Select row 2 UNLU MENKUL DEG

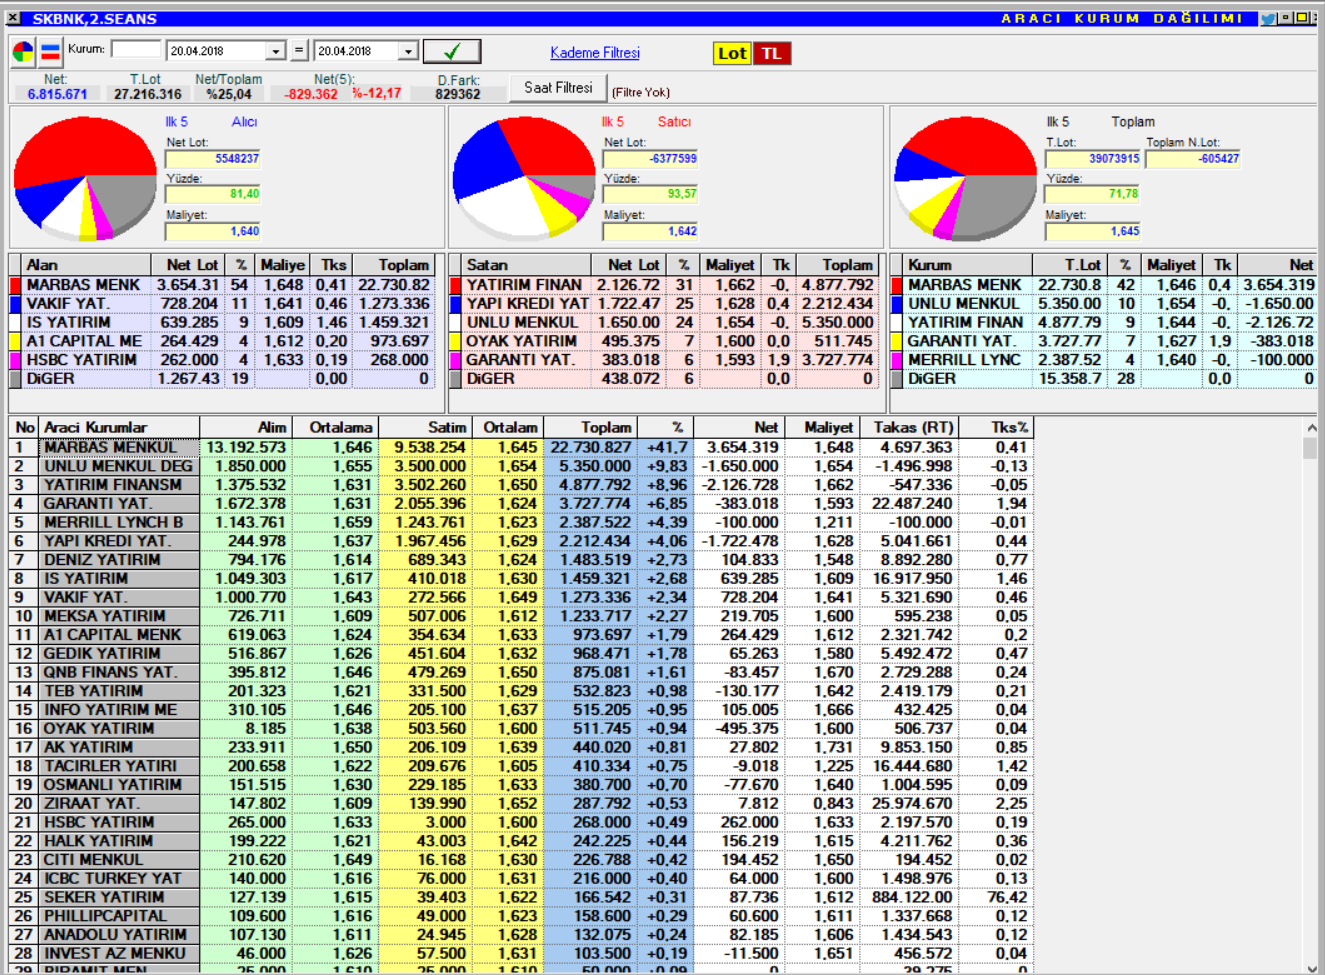tap(521, 466)
